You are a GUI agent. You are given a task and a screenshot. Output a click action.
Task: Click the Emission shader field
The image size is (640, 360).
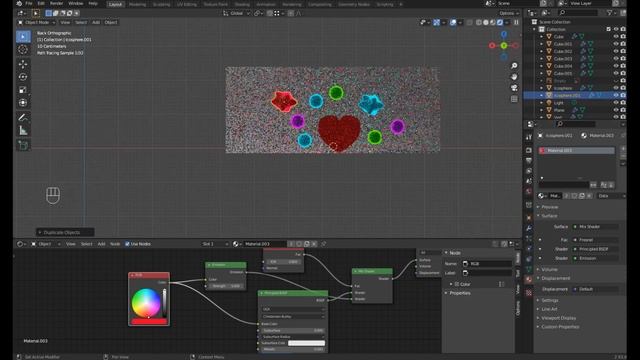[x=595, y=258]
